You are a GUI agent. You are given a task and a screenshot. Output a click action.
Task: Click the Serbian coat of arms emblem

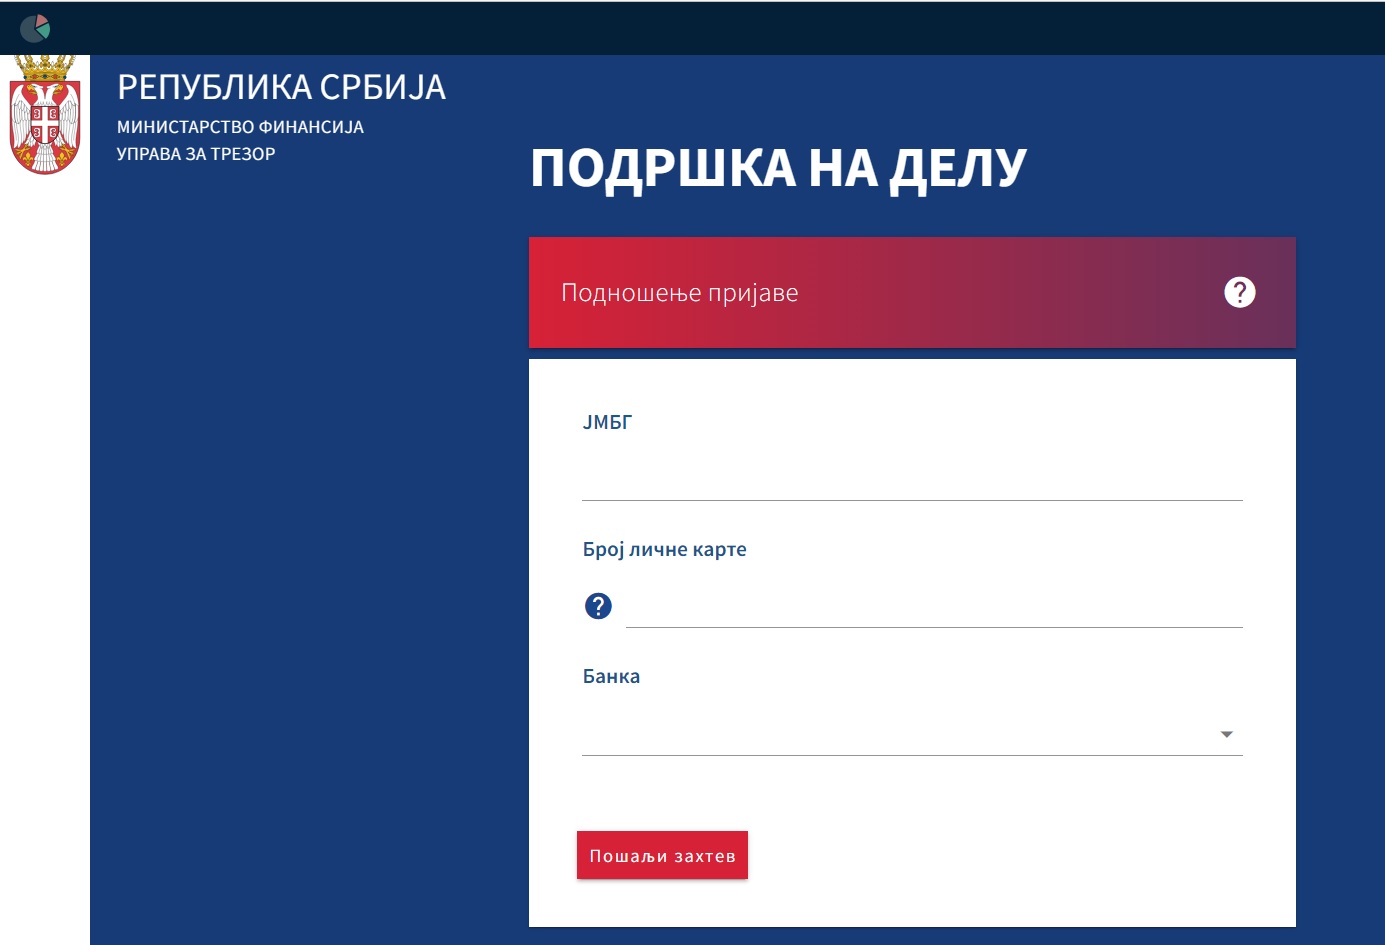click(45, 115)
